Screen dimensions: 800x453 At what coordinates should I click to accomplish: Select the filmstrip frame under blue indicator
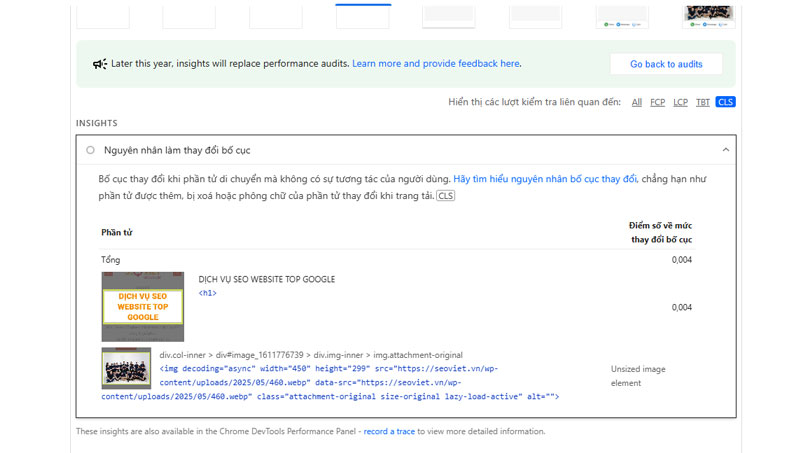point(363,16)
